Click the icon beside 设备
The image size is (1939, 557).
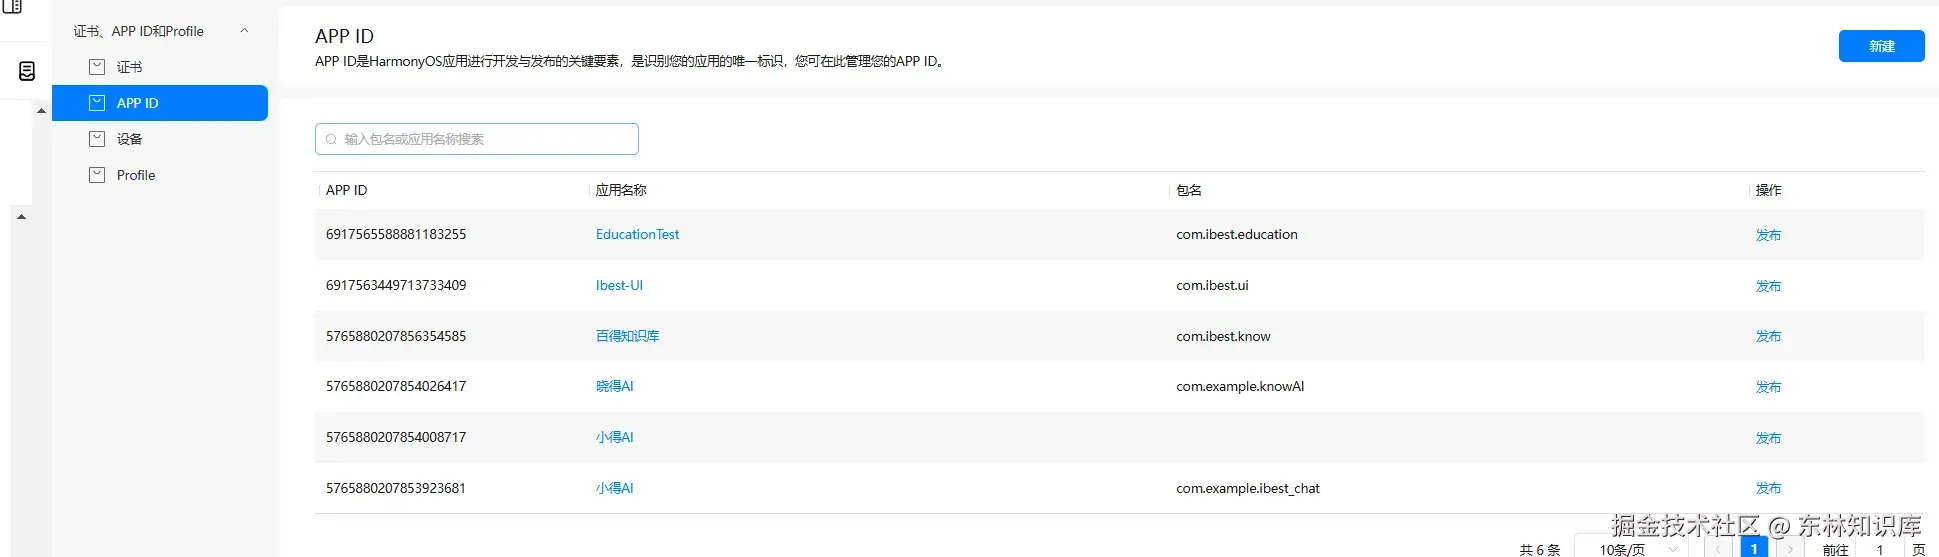click(97, 139)
